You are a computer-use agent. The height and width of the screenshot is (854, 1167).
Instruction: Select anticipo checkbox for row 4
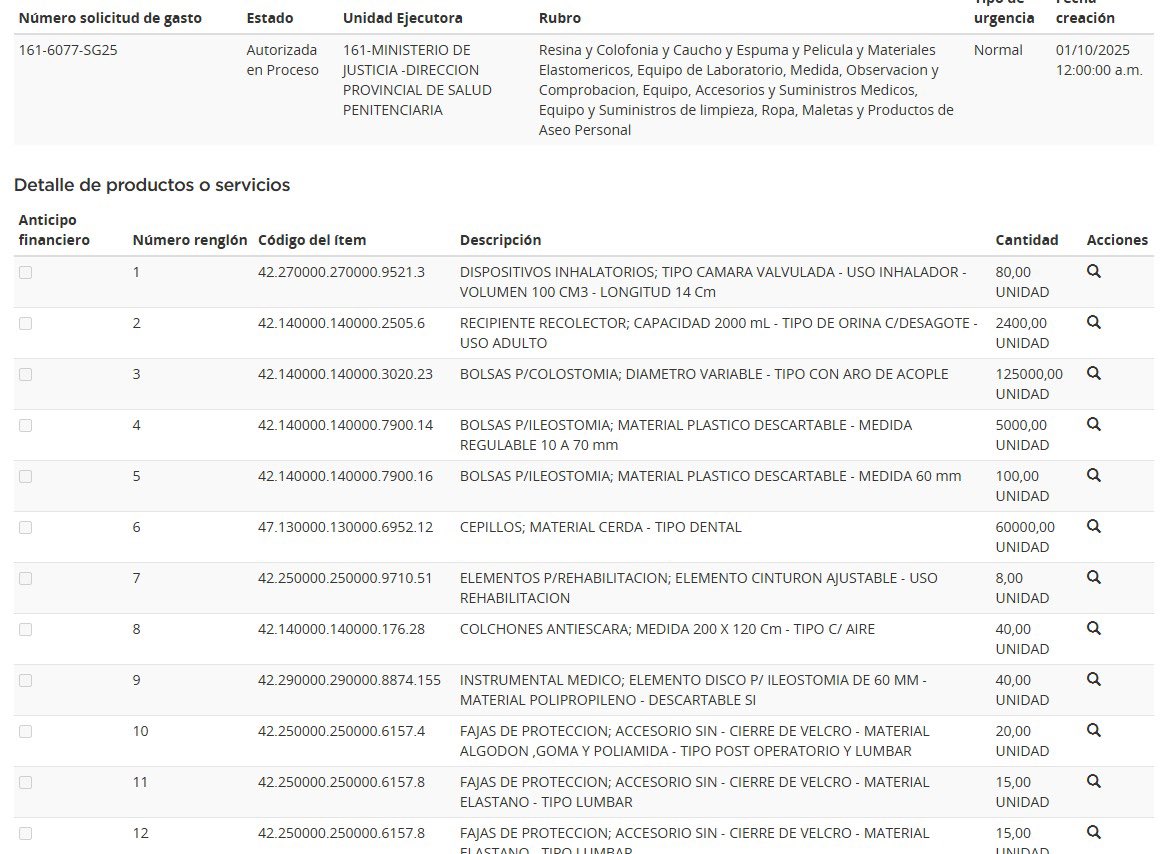click(x=25, y=426)
